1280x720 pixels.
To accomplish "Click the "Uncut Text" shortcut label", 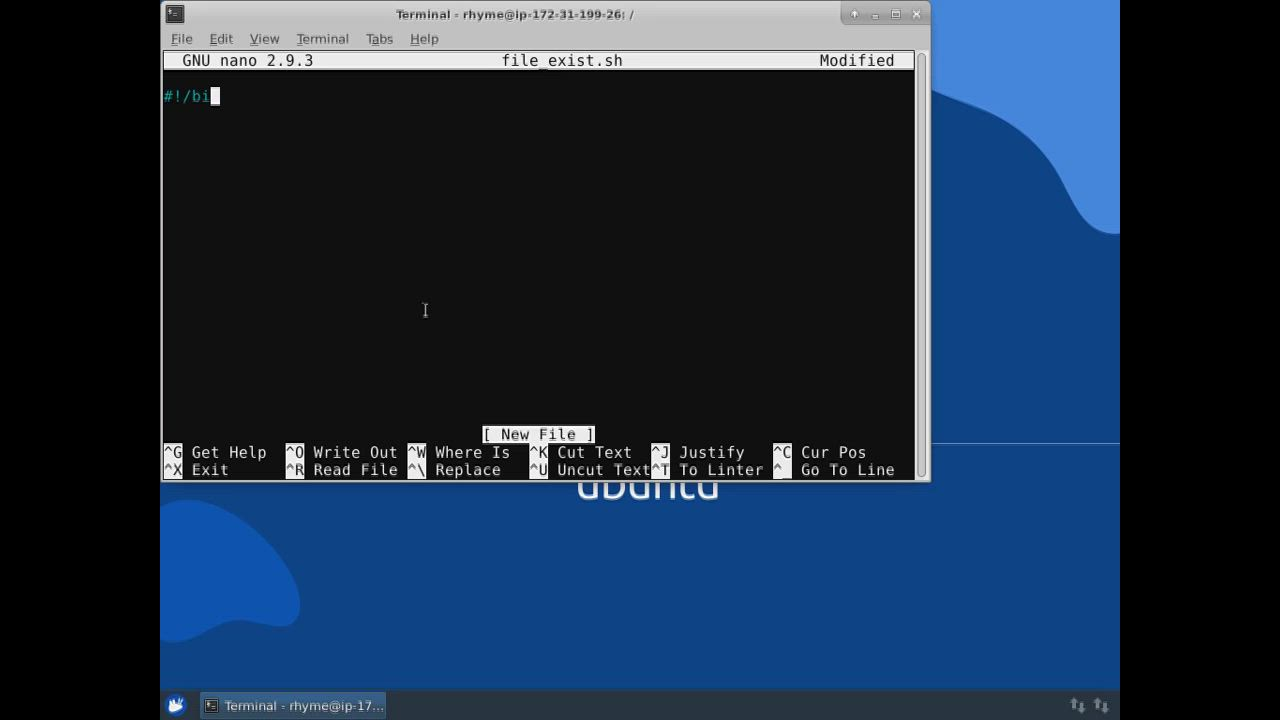I will [603, 470].
